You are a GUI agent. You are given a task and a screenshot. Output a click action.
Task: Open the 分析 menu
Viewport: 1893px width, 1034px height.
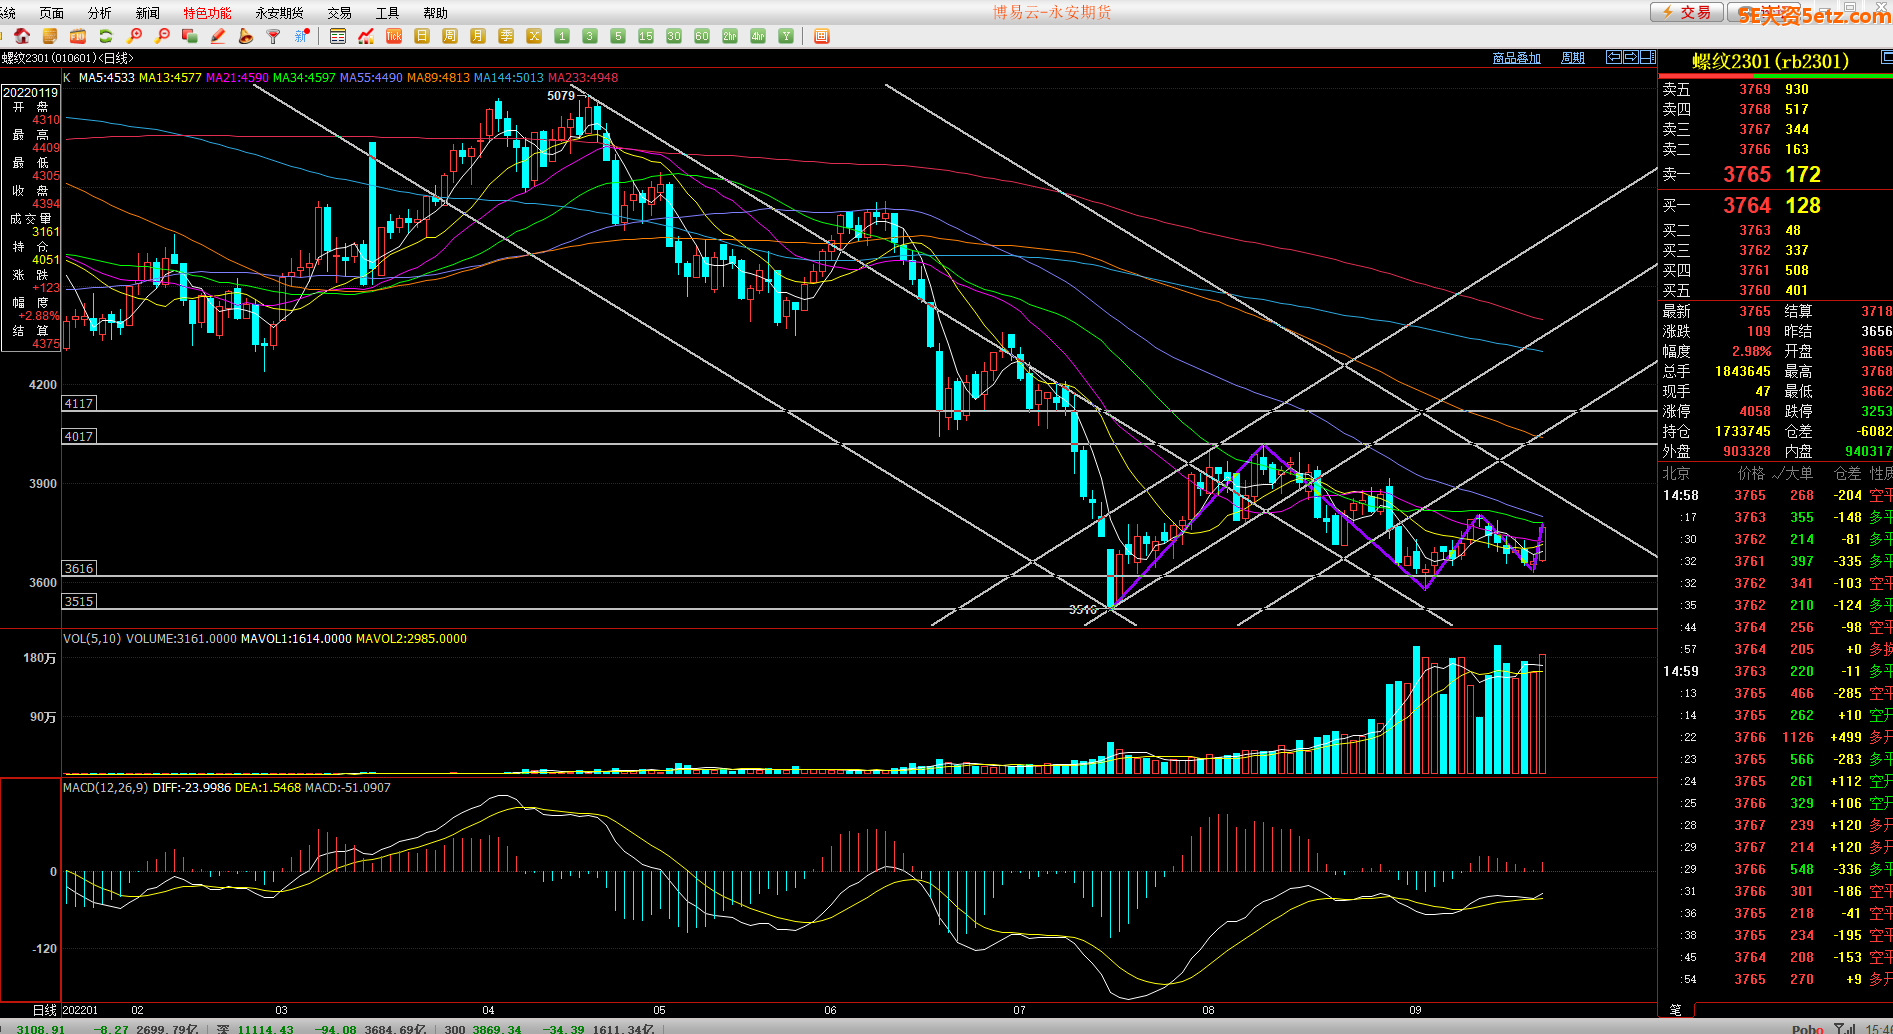coord(100,13)
